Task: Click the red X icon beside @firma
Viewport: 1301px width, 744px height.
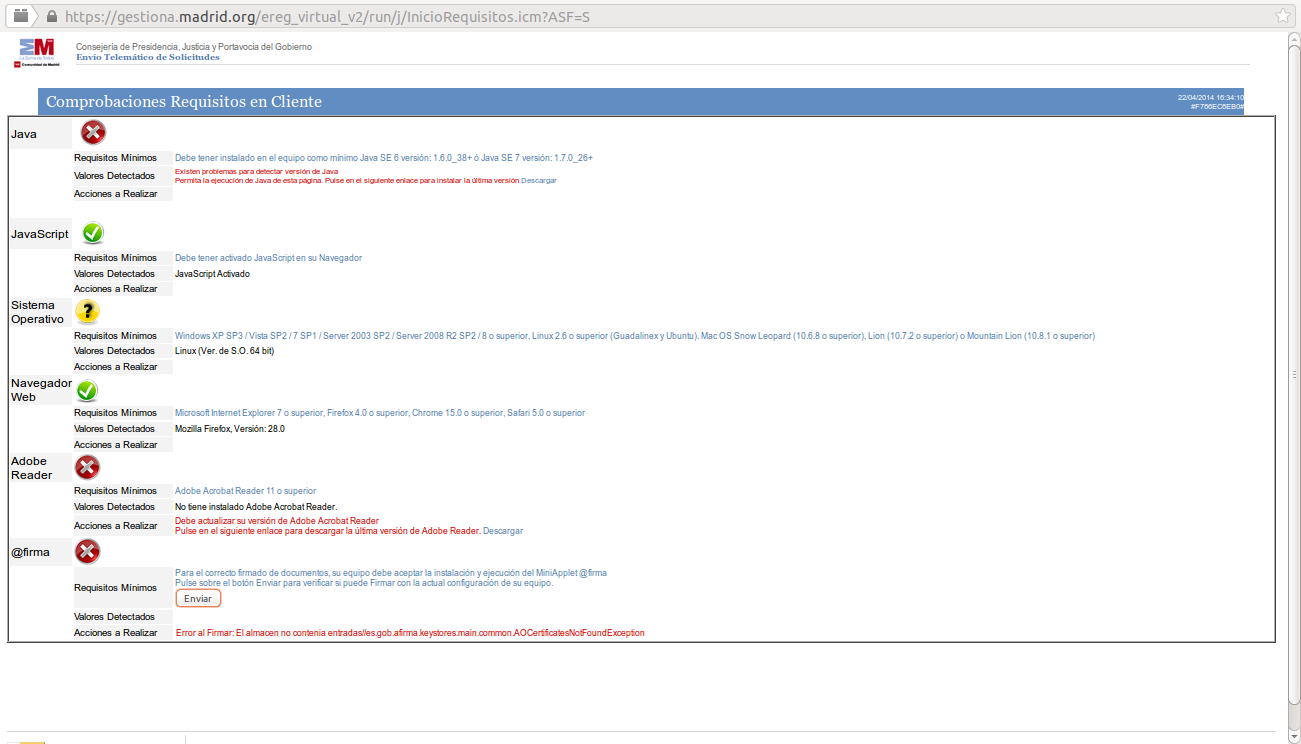Action: click(87, 551)
